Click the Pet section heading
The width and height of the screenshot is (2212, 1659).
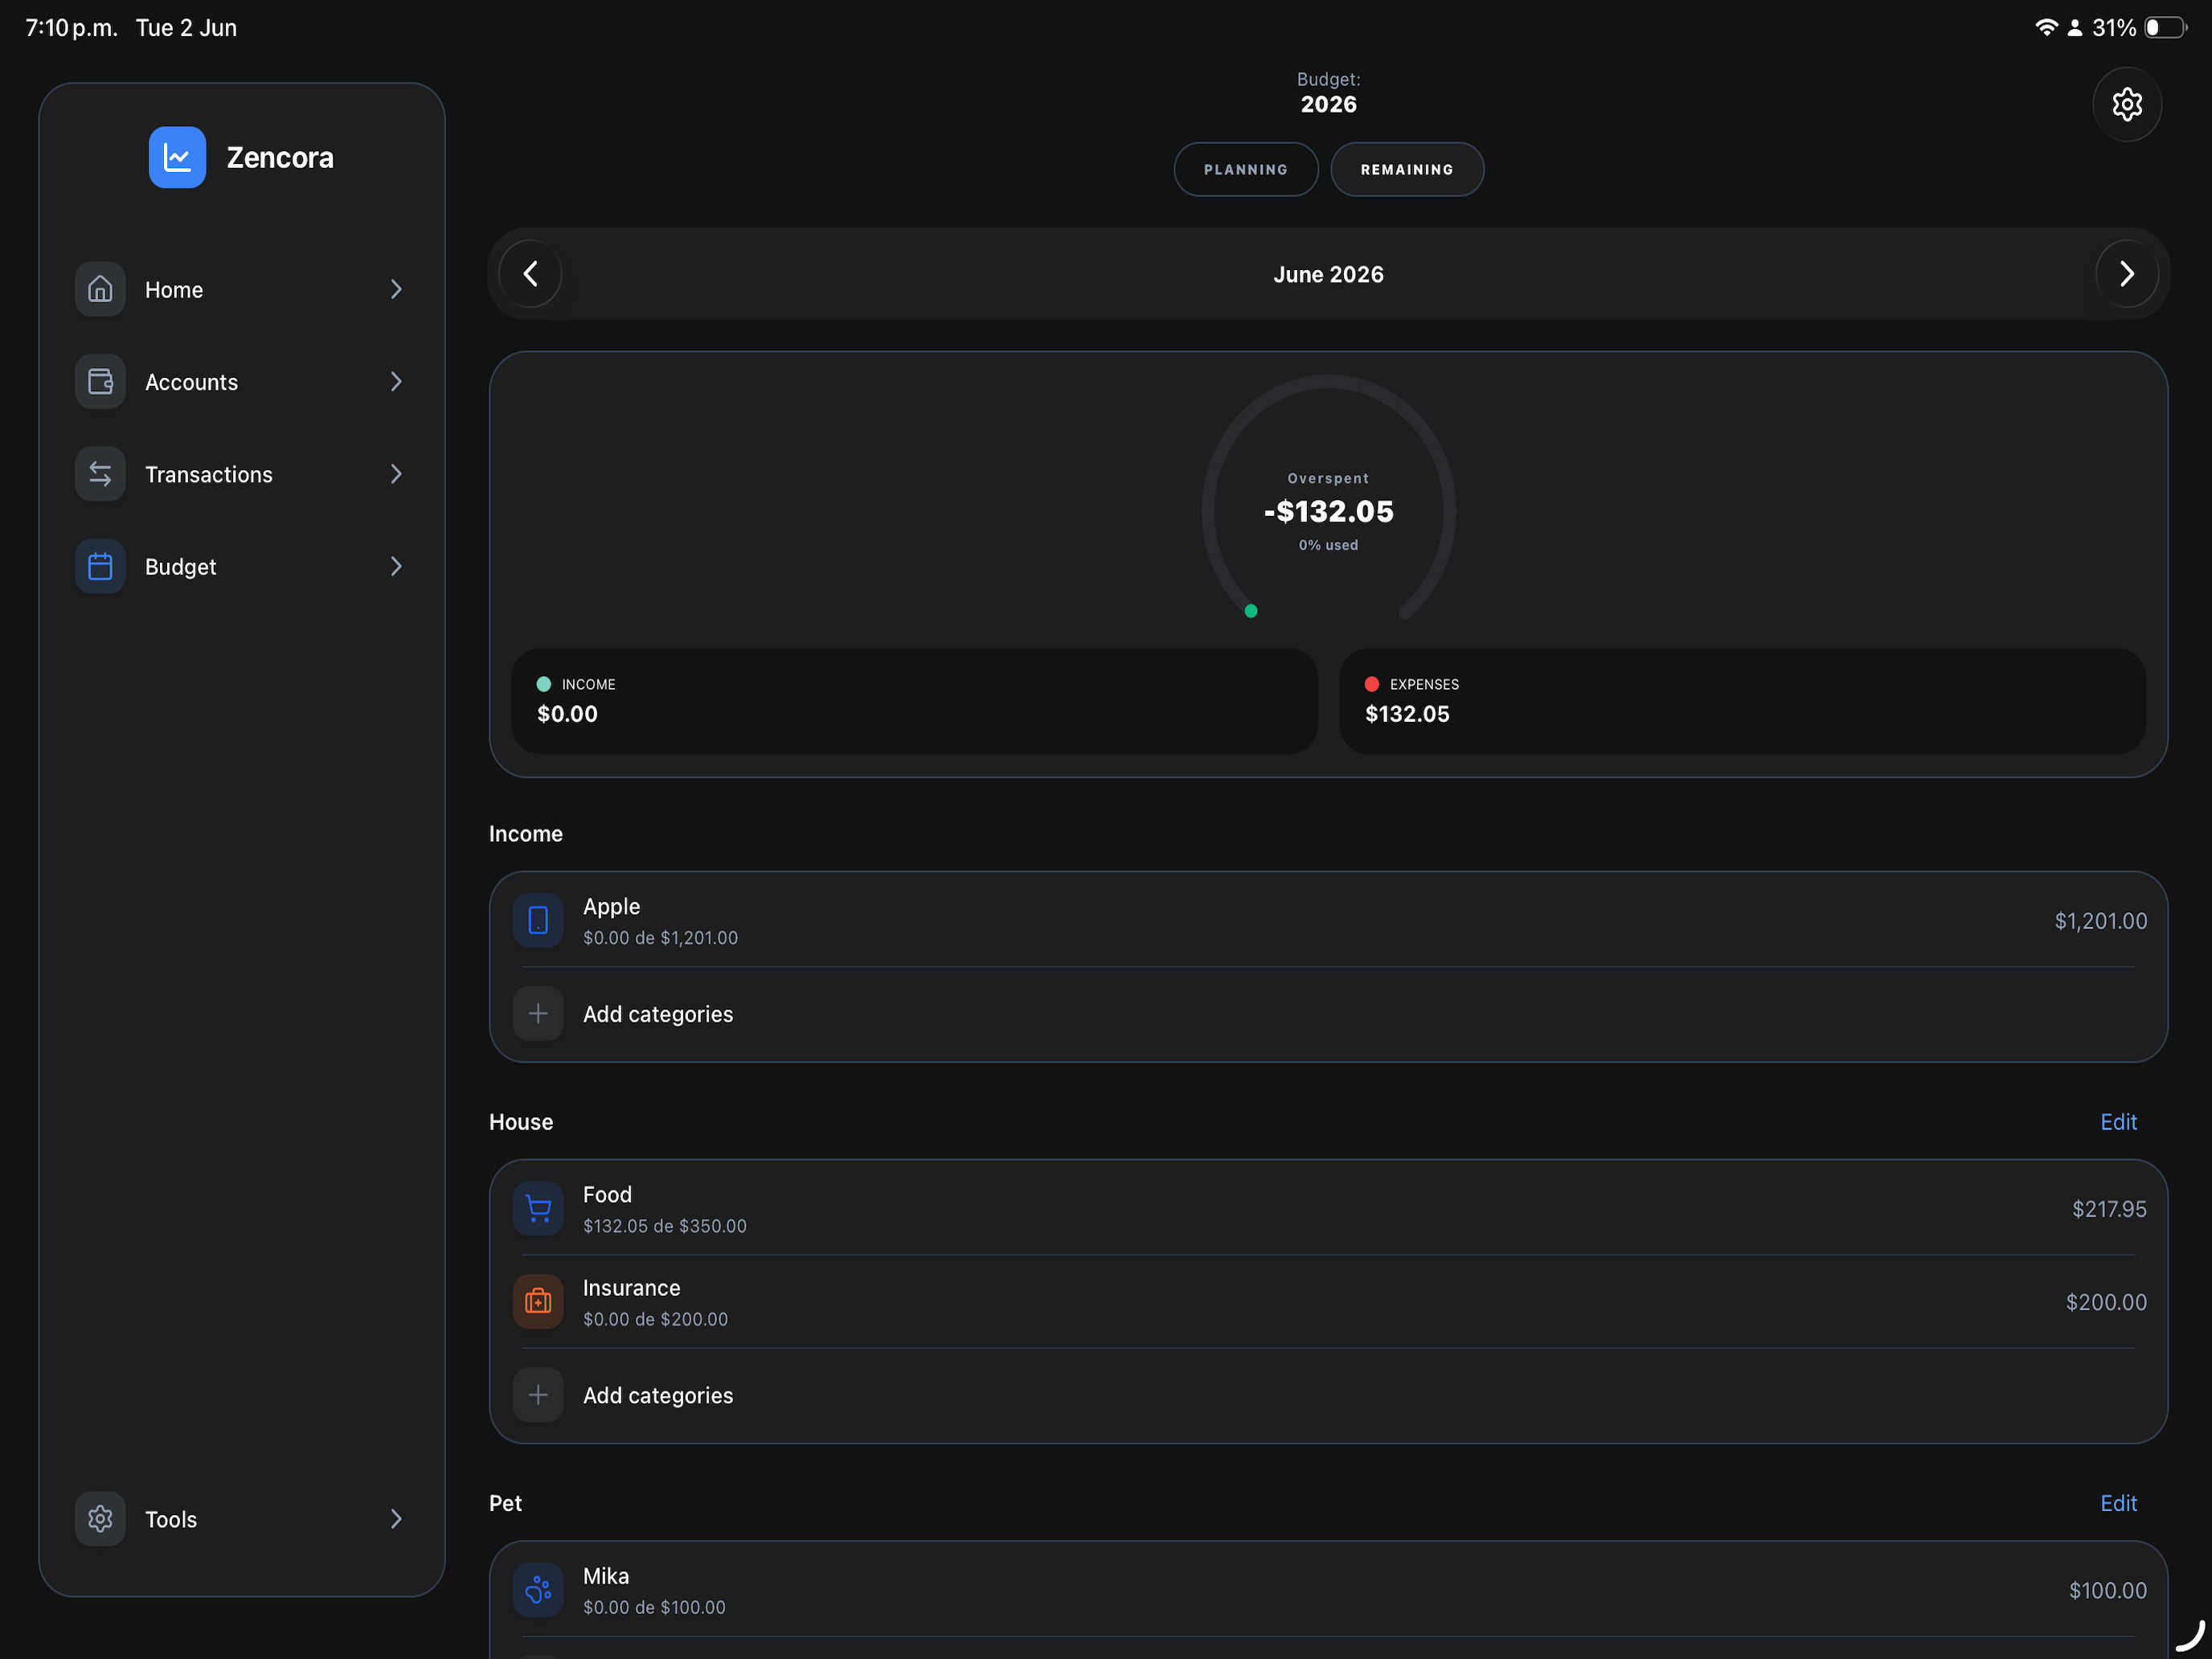pos(505,1503)
